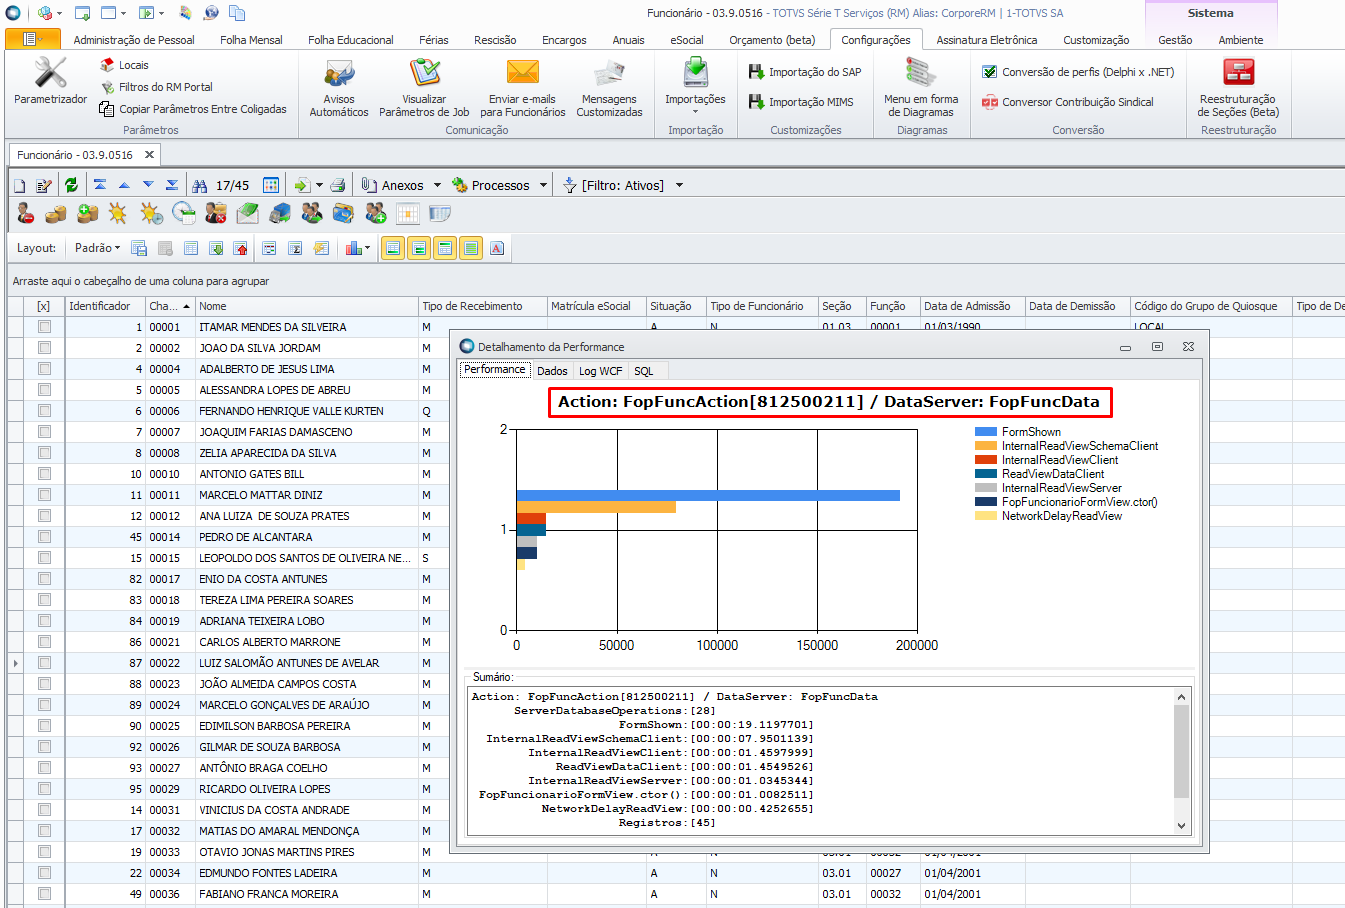Viewport: 1345px width, 908px height.
Task: Click the globe icon in the title bar
Action: [x=211, y=13]
